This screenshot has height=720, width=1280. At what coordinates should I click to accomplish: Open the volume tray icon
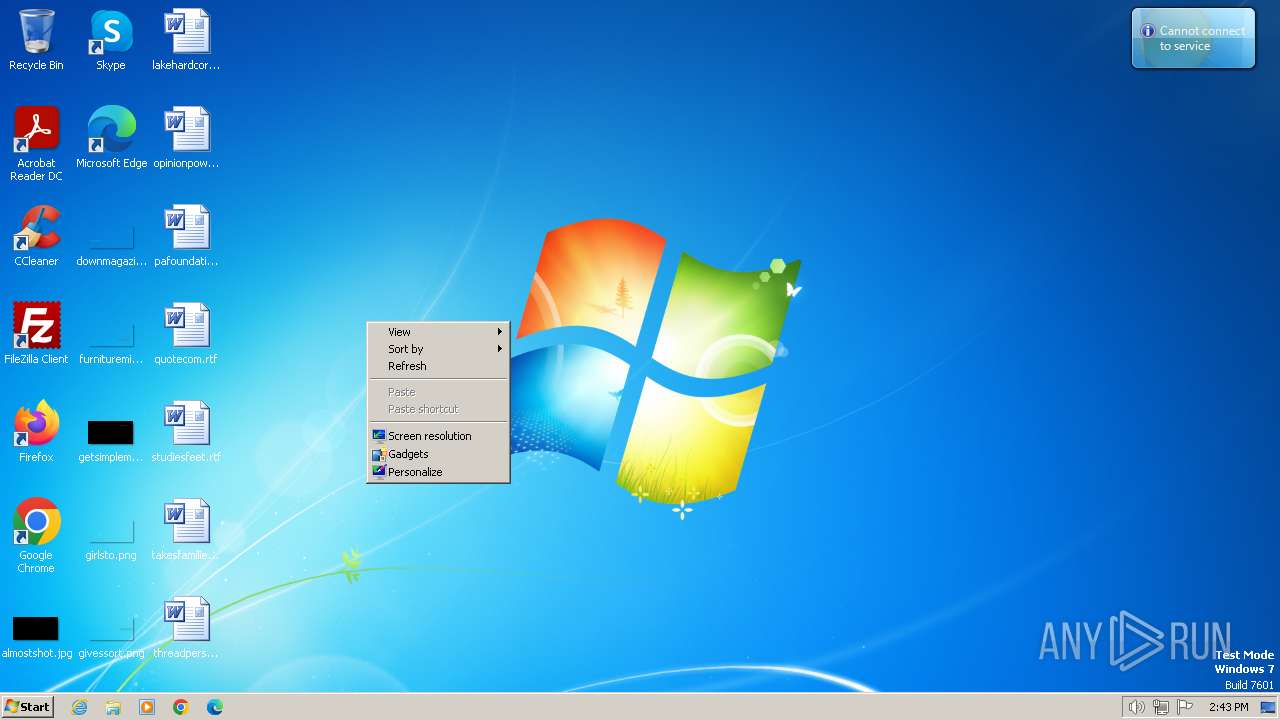(x=1136, y=707)
